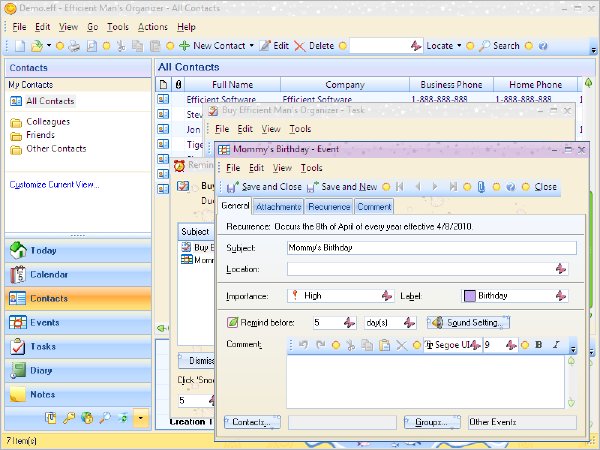Image resolution: width=600 pixels, height=450 pixels.
Task: Switch to the Comment tab
Action: click(374, 207)
